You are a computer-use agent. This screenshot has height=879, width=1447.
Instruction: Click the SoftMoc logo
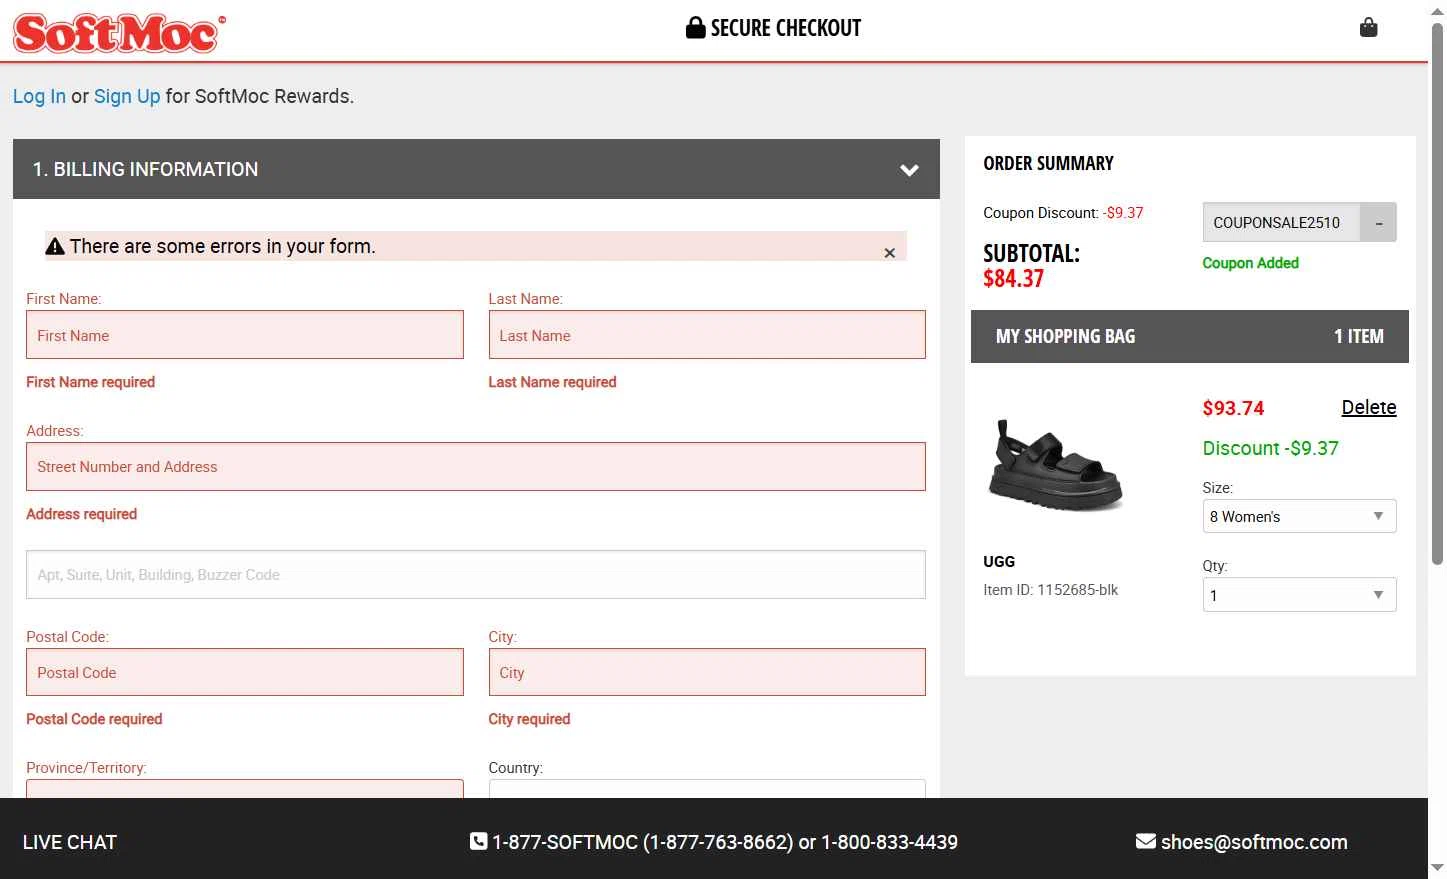pos(119,33)
